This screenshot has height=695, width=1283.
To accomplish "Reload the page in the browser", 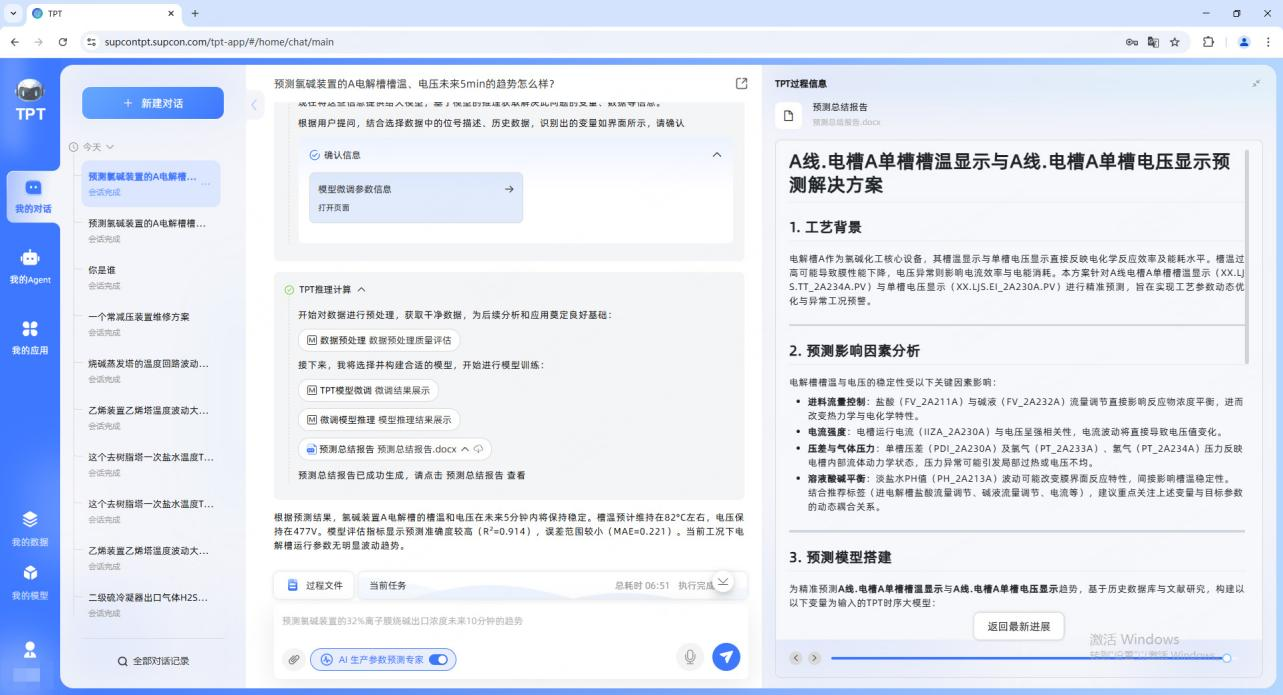I will pyautogui.click(x=63, y=42).
